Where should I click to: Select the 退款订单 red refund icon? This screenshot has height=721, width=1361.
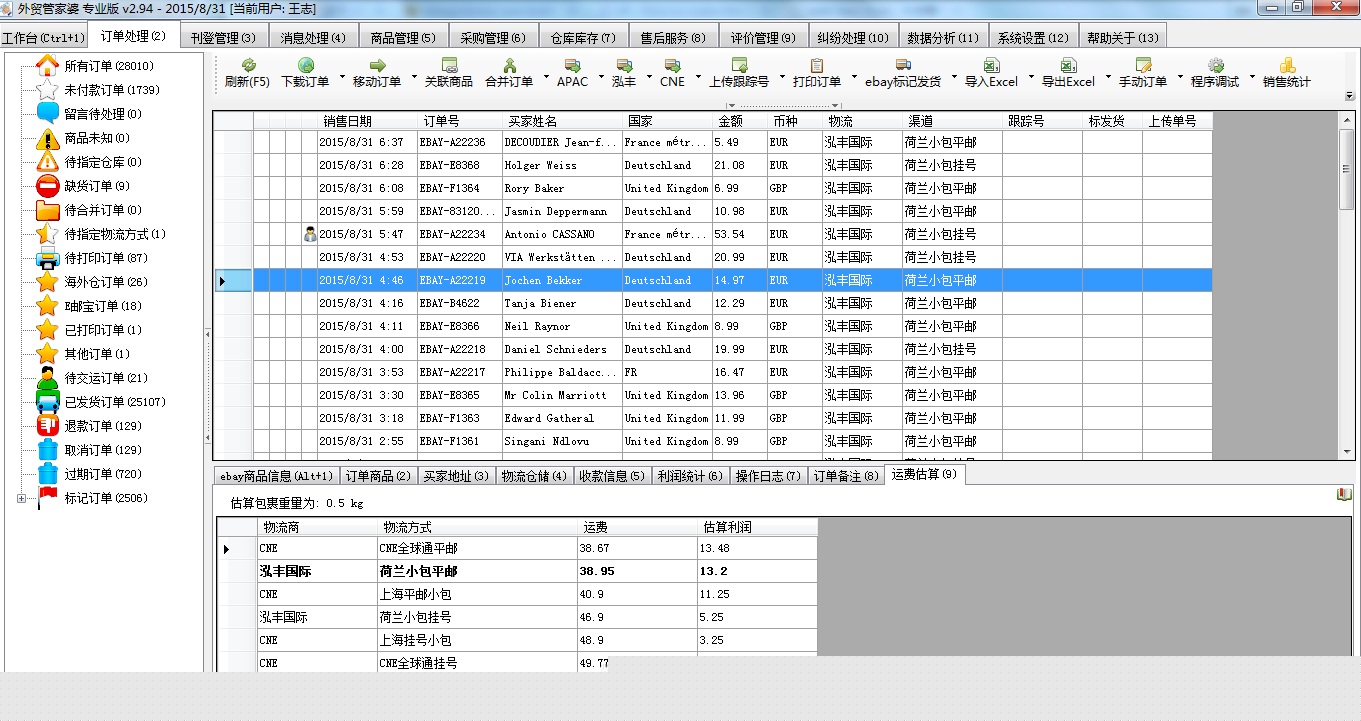(47, 426)
